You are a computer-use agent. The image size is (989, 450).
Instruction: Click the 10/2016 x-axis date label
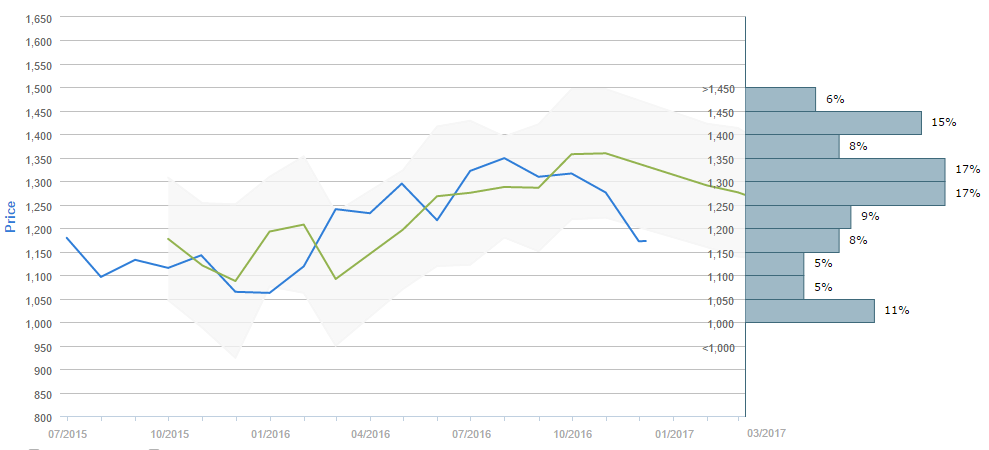click(x=573, y=434)
